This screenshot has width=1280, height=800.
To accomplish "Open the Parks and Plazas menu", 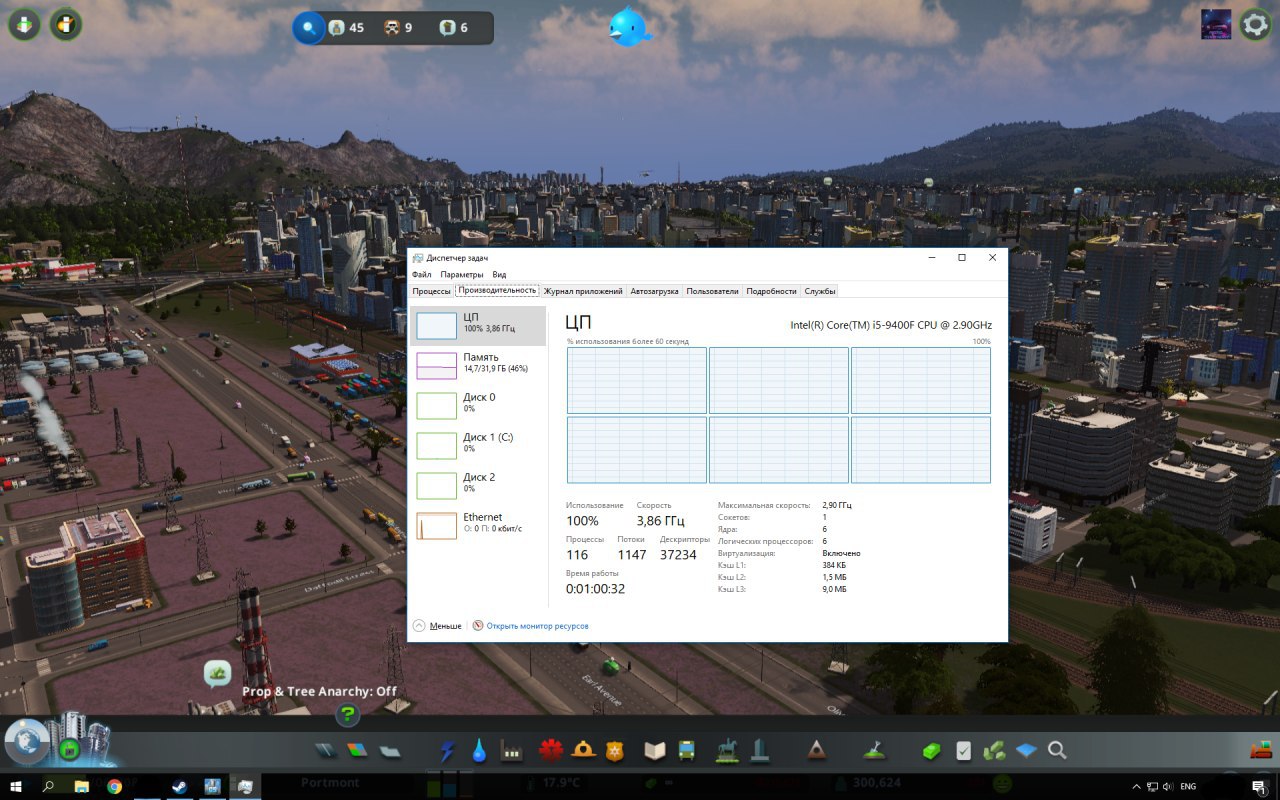I will [727, 750].
